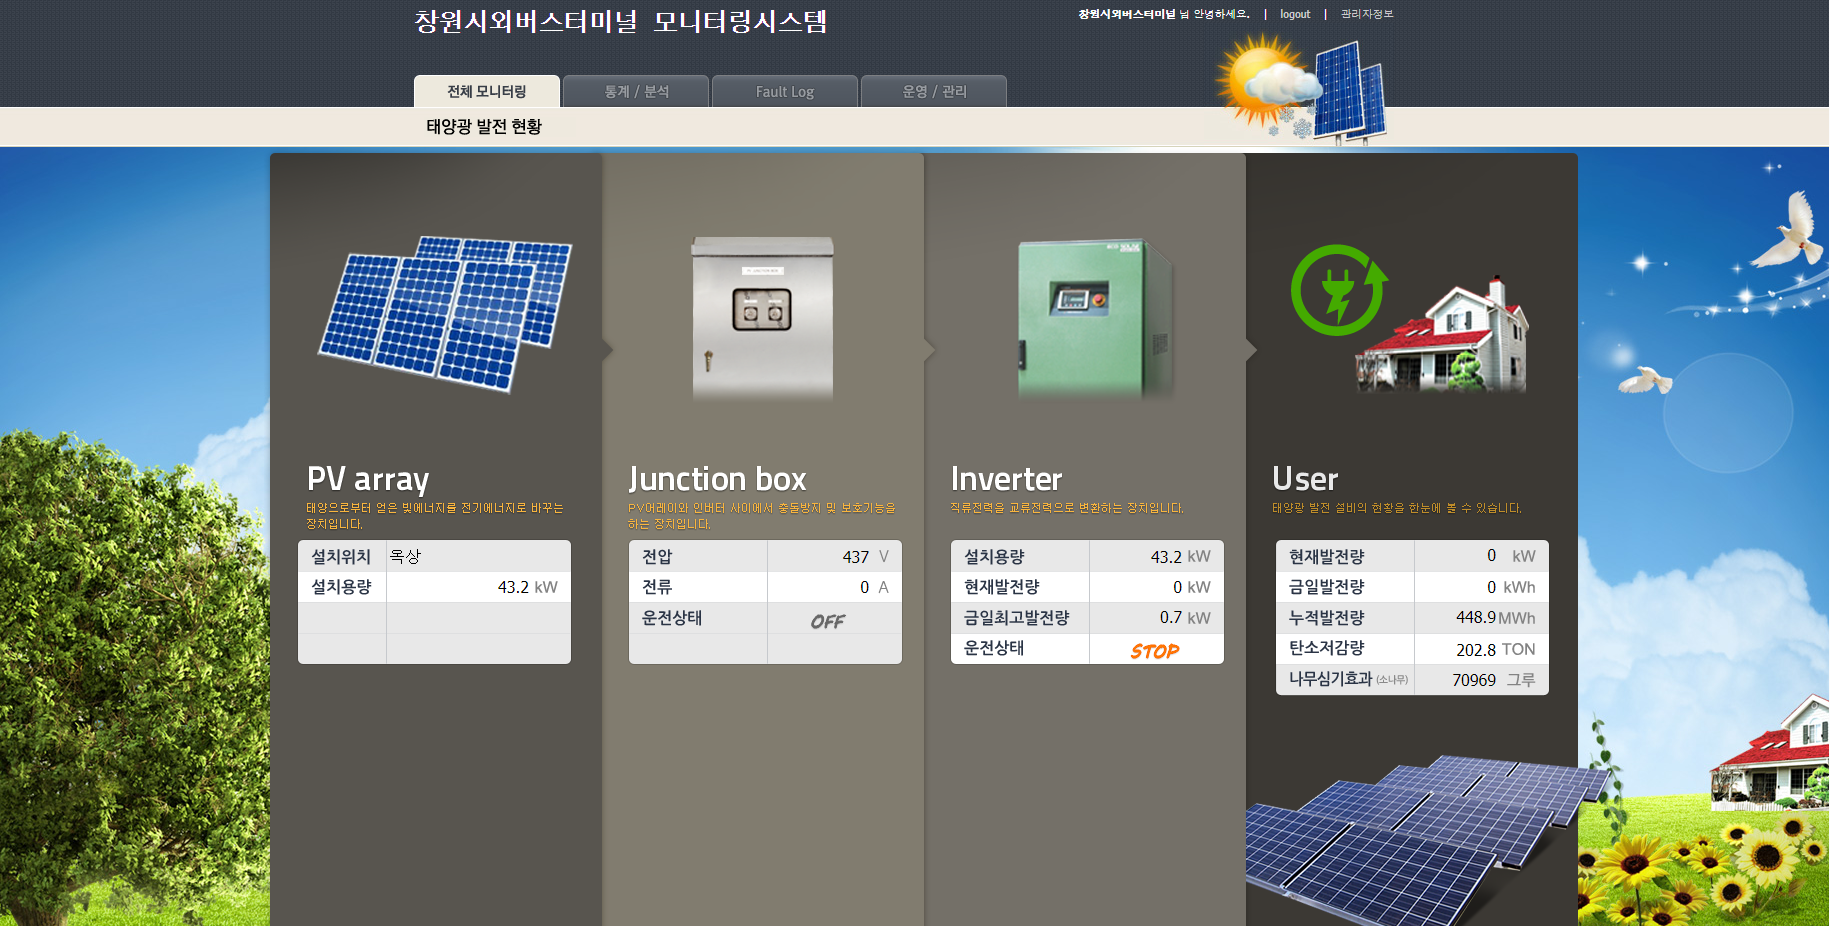
Task: Click the STOP status in Inverter
Action: [x=1155, y=651]
